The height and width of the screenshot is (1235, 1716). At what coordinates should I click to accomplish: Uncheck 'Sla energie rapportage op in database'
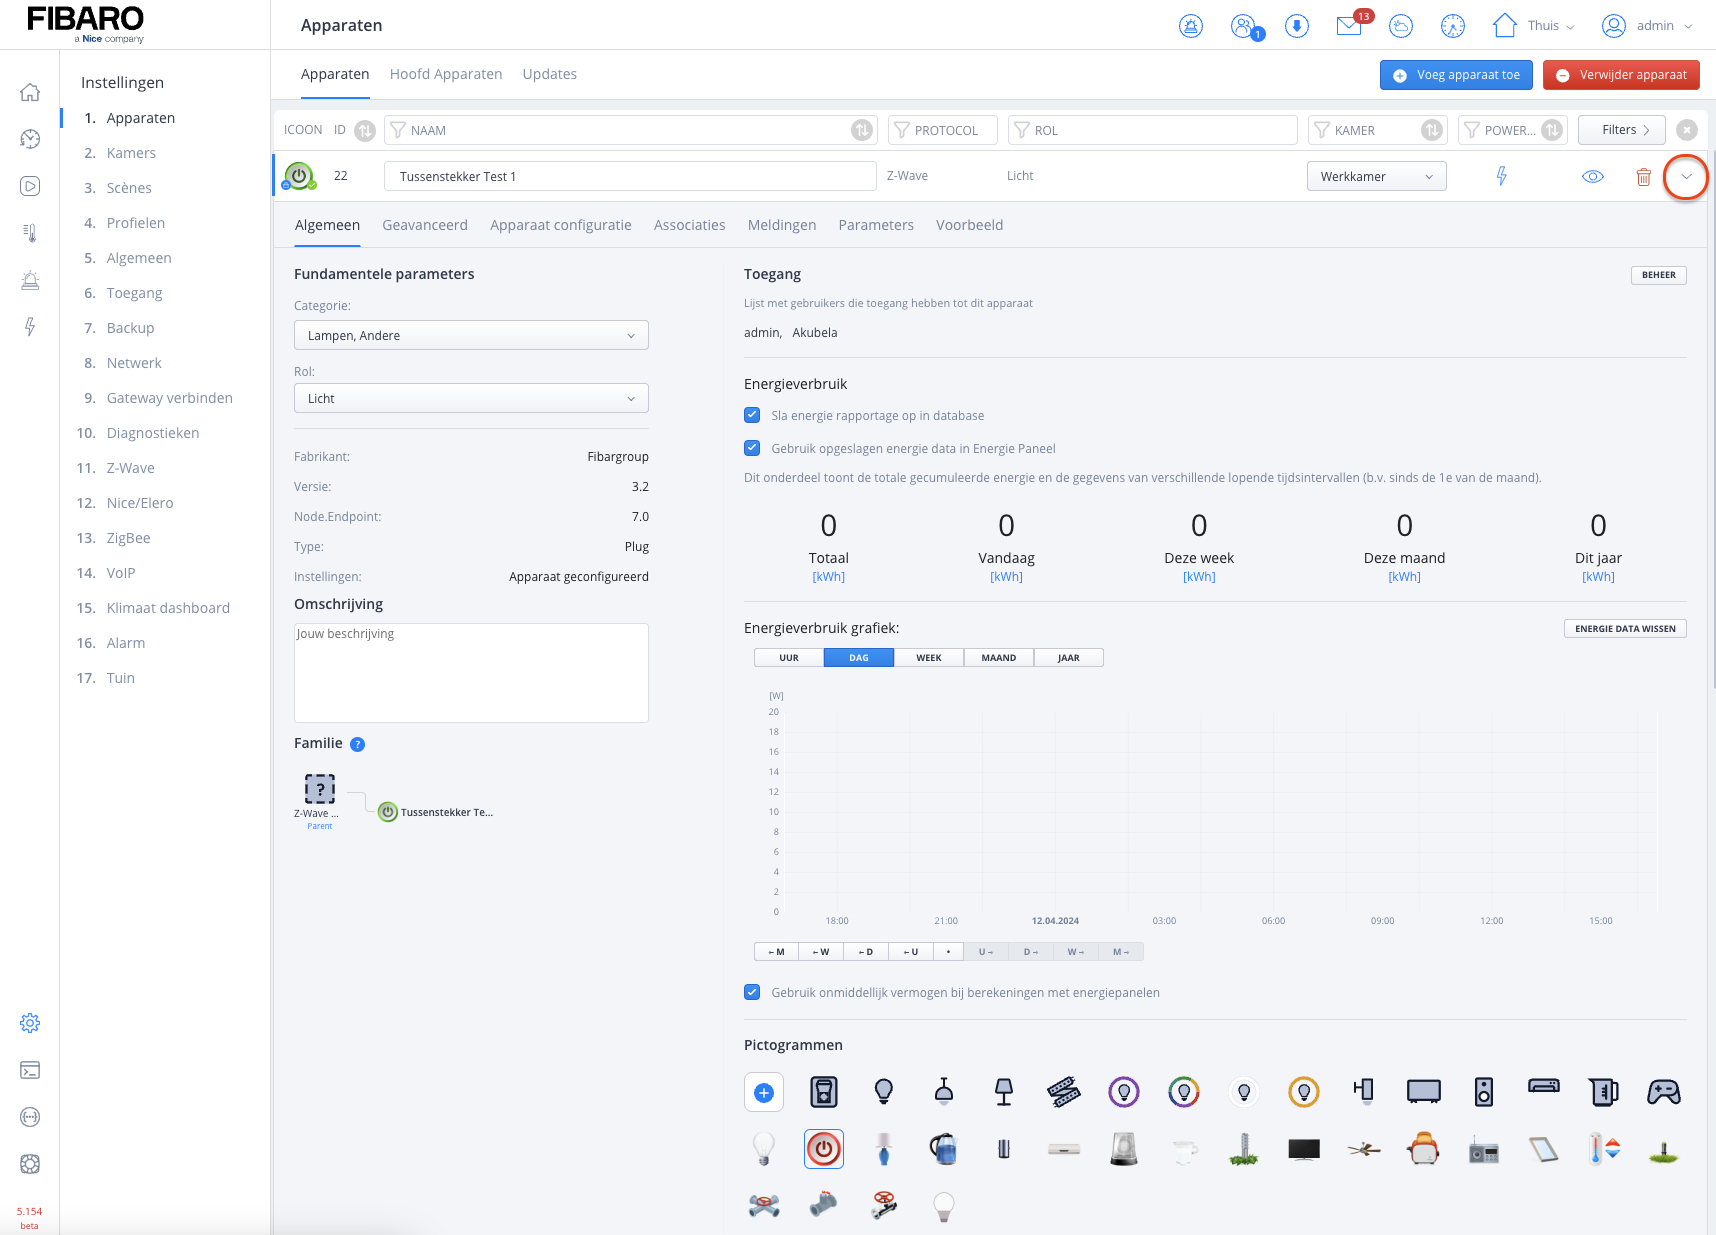[752, 415]
